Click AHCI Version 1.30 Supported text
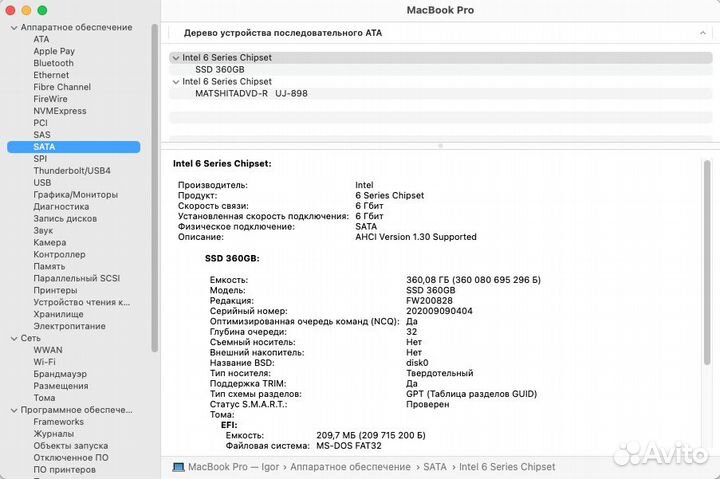 click(x=416, y=237)
